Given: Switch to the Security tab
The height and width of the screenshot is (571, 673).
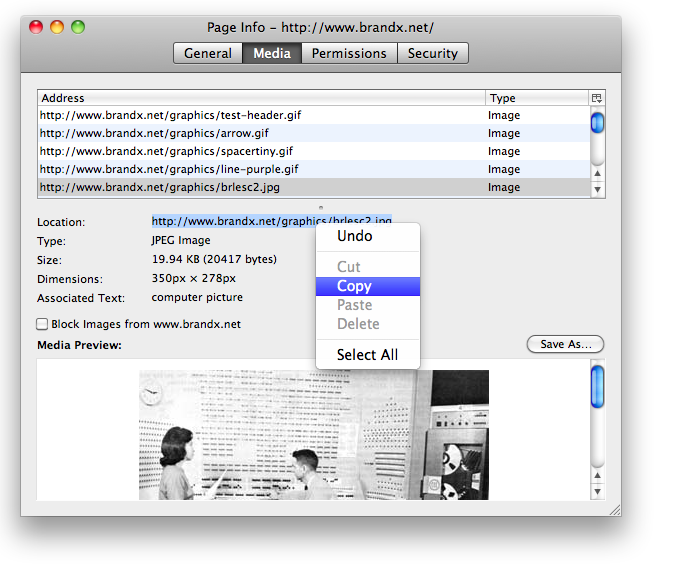Looking at the screenshot, I should point(433,54).
